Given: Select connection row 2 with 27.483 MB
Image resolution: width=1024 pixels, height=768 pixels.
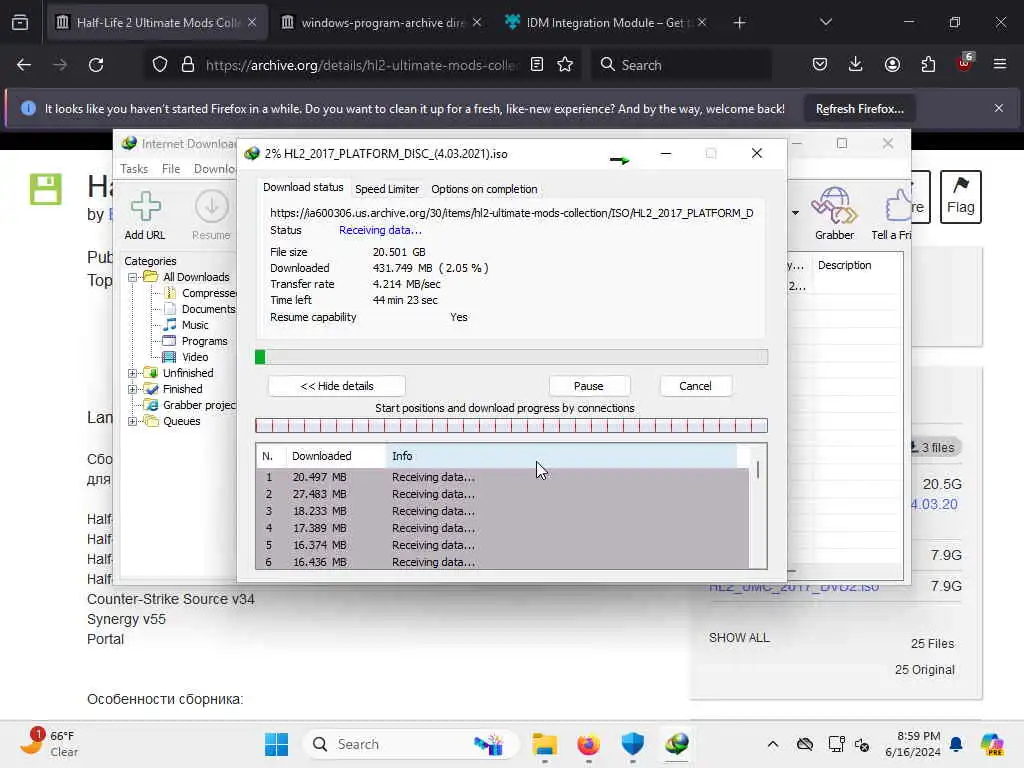Looking at the screenshot, I should [502, 494].
